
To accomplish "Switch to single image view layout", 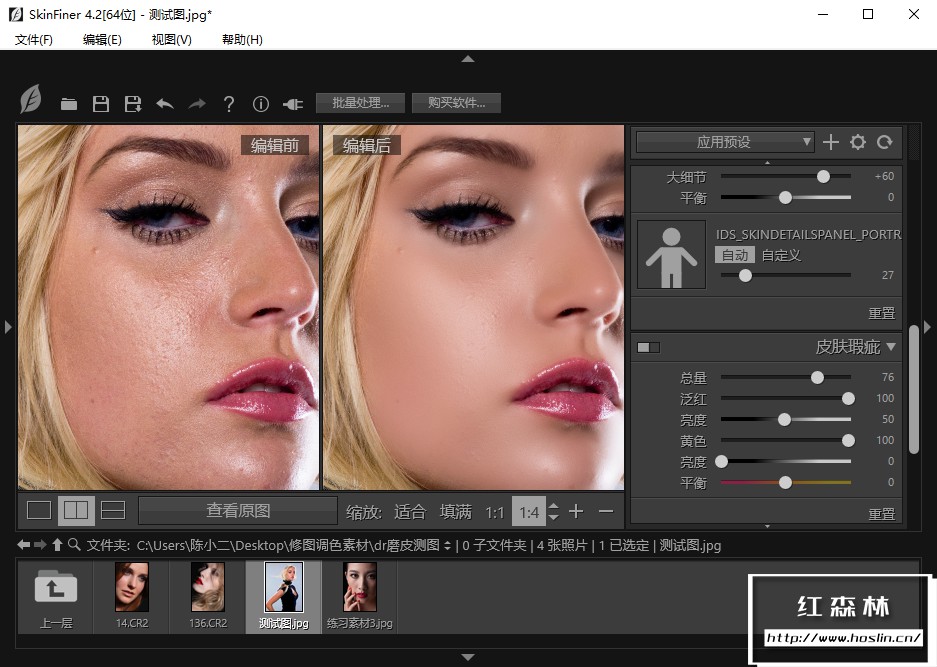I will [x=39, y=511].
